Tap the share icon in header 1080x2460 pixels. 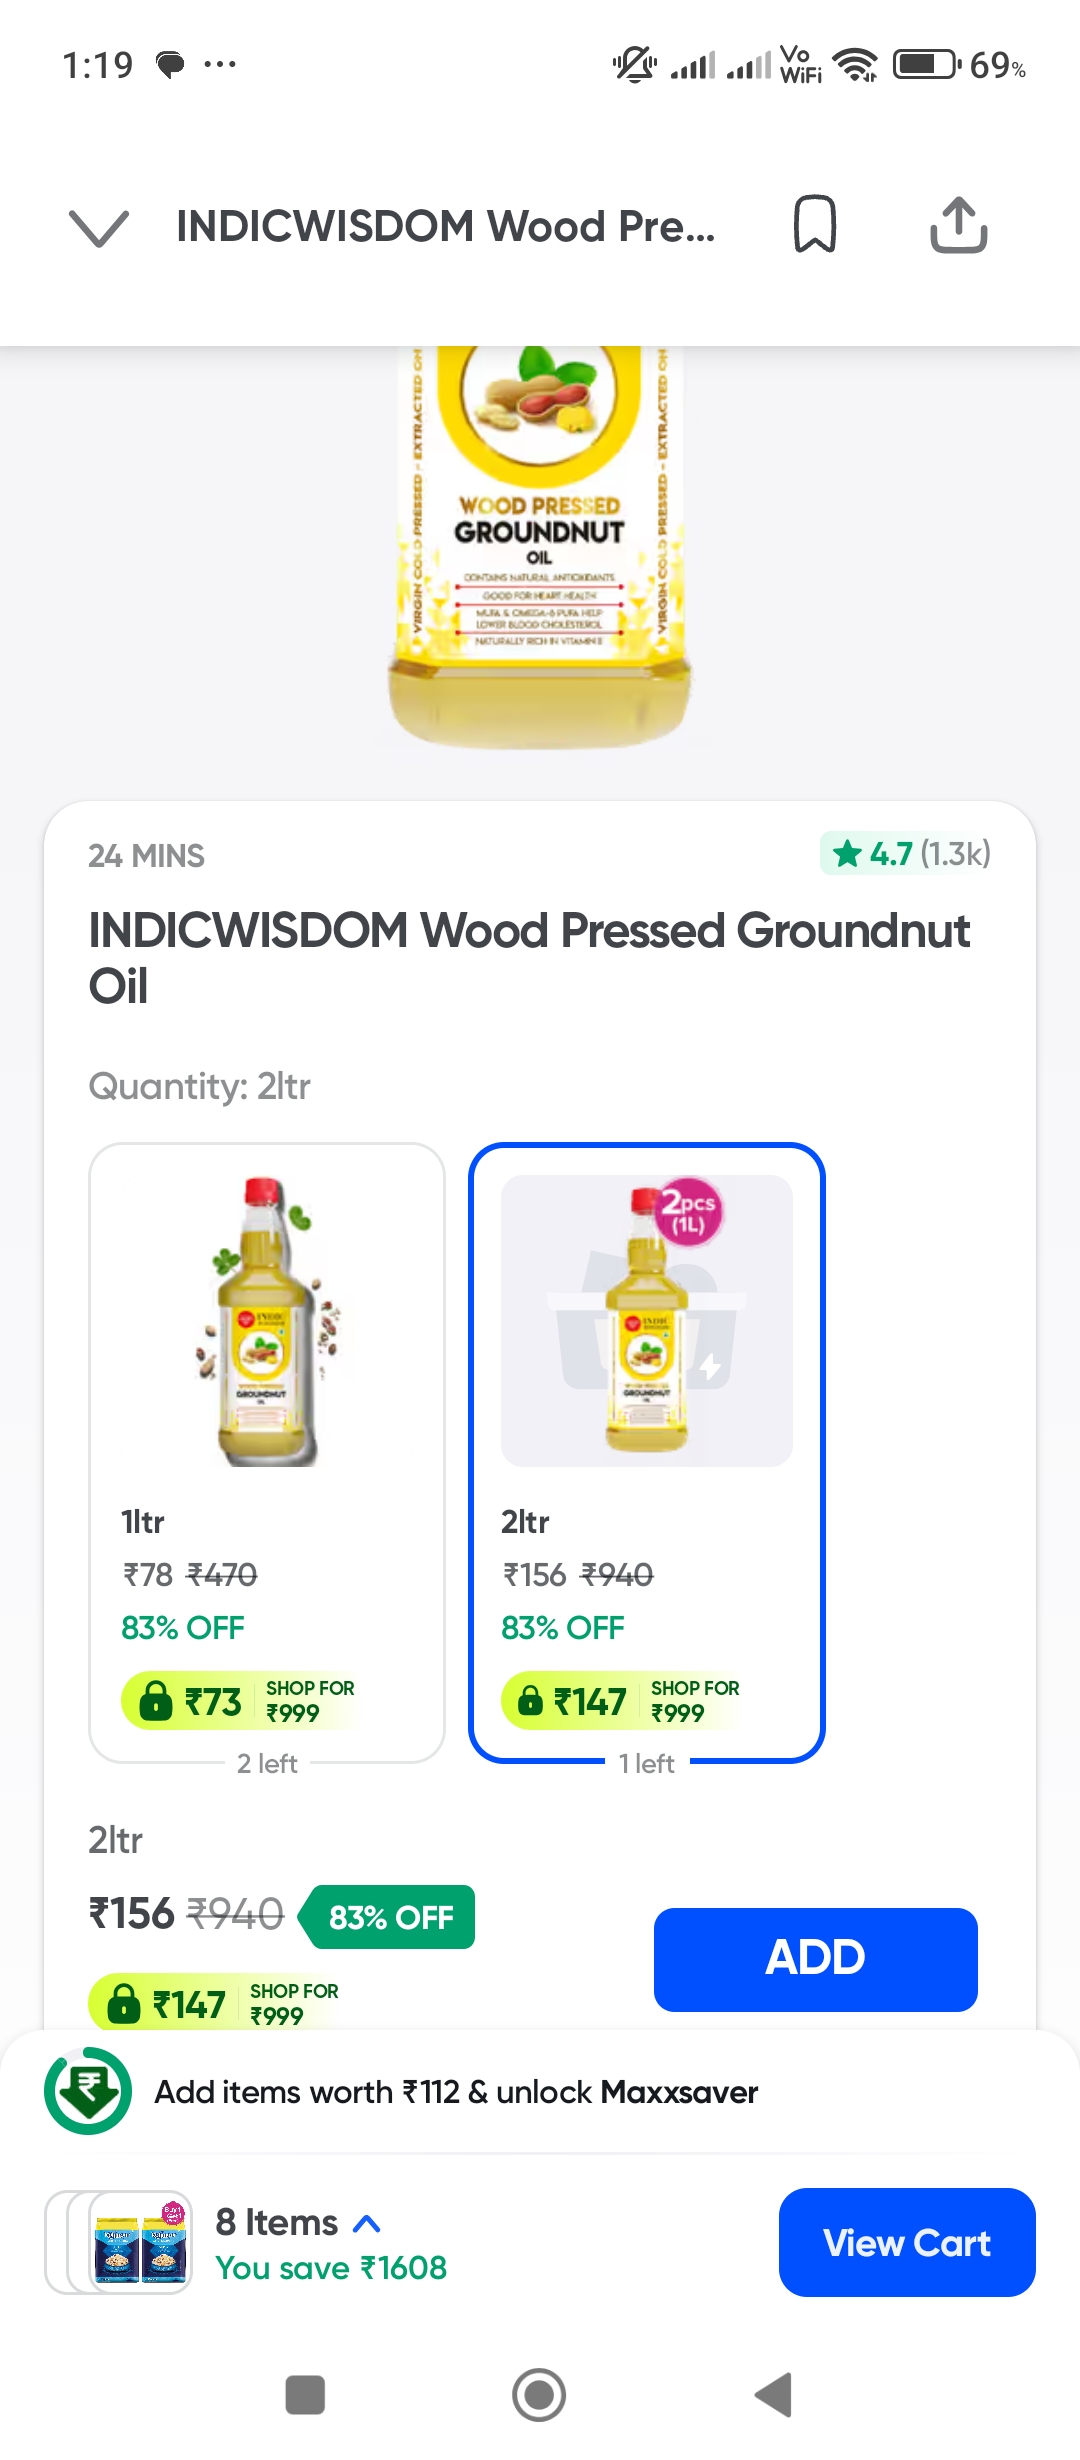click(958, 224)
